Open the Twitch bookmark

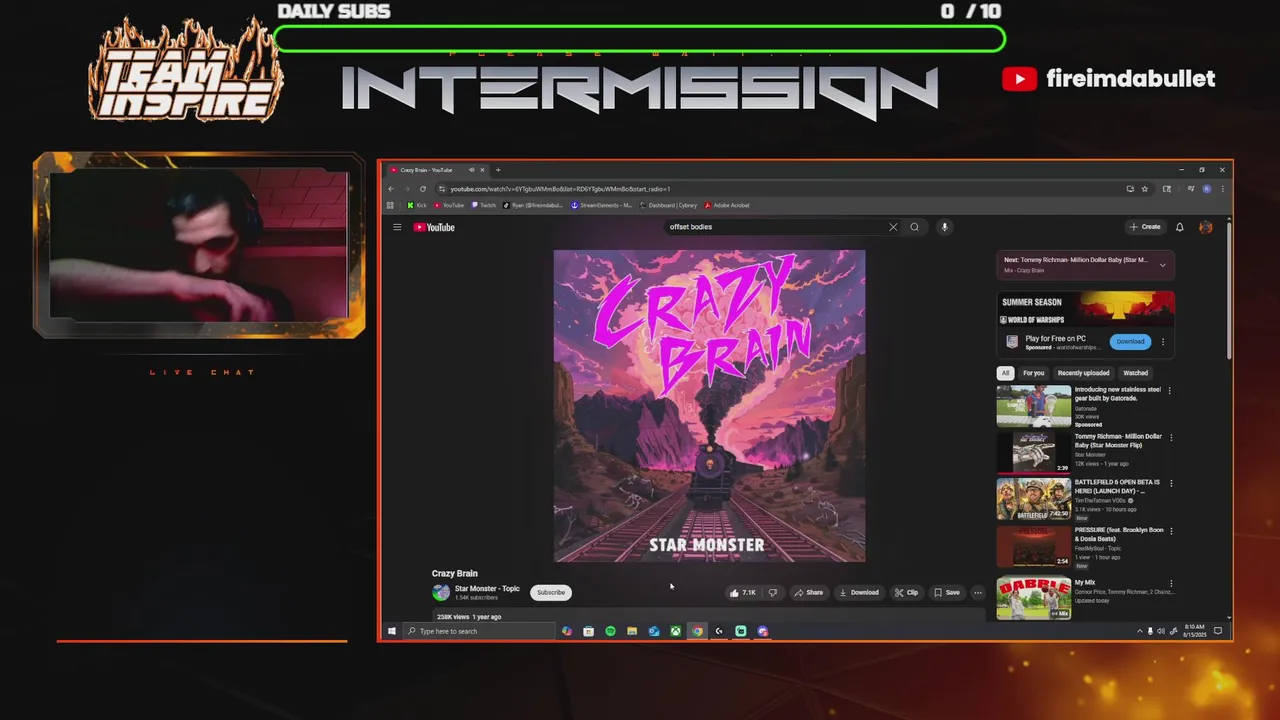(x=484, y=205)
